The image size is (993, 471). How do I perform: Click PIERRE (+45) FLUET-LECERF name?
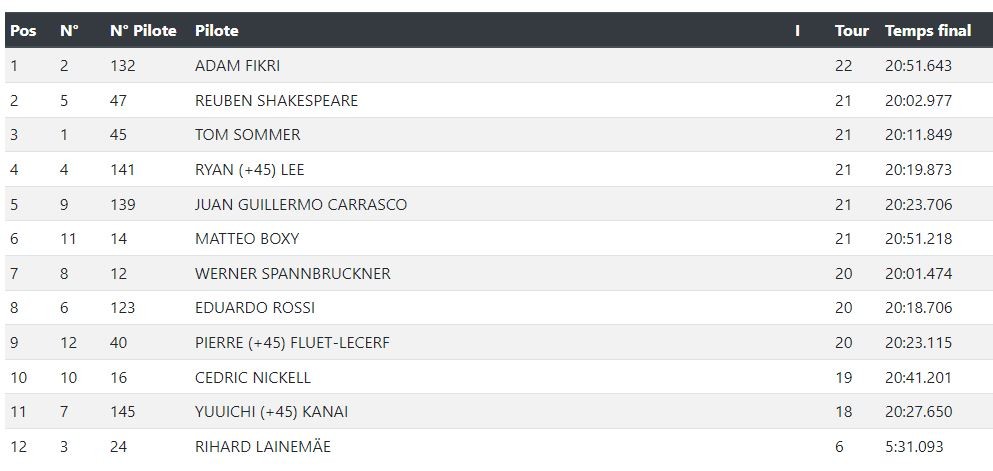pyautogui.click(x=292, y=342)
